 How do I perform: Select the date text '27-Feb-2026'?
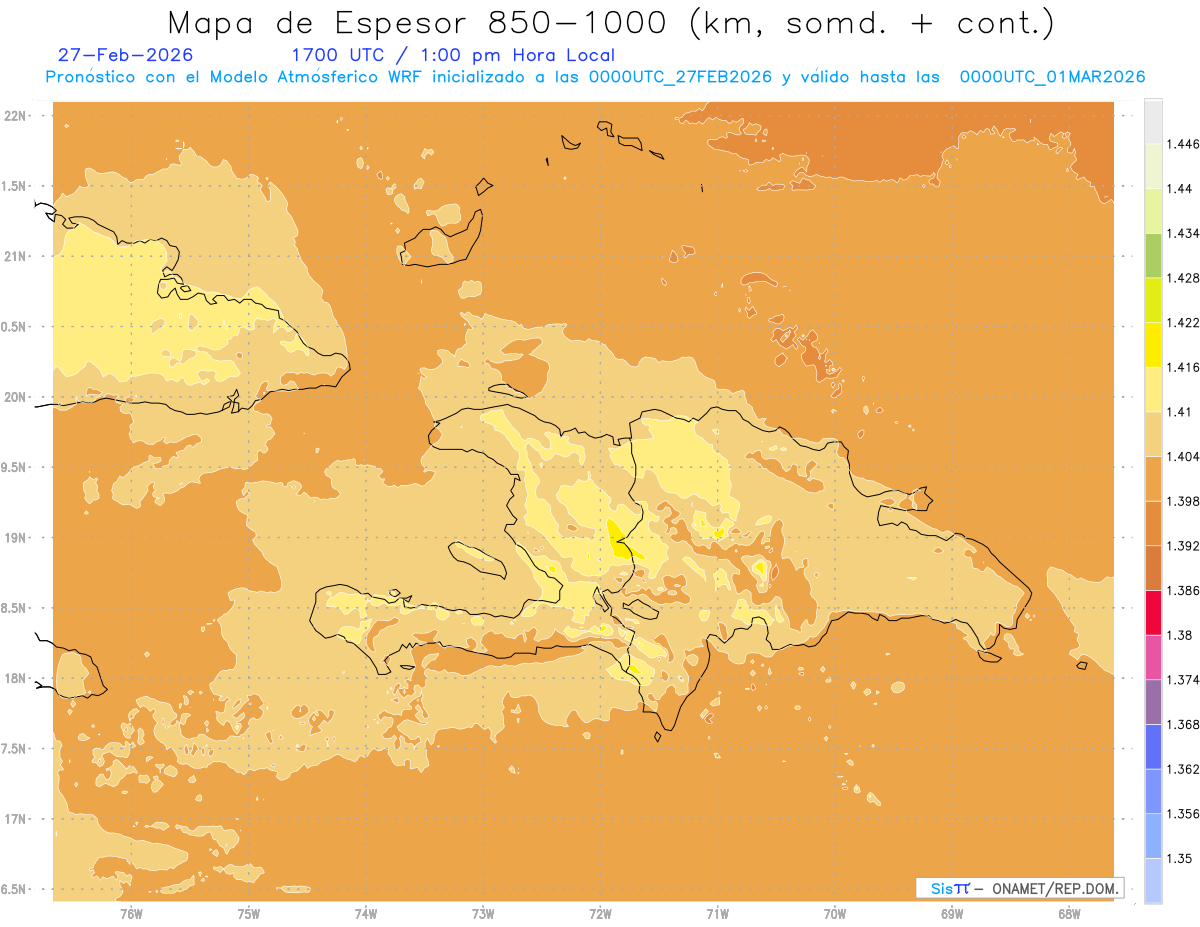point(126,55)
